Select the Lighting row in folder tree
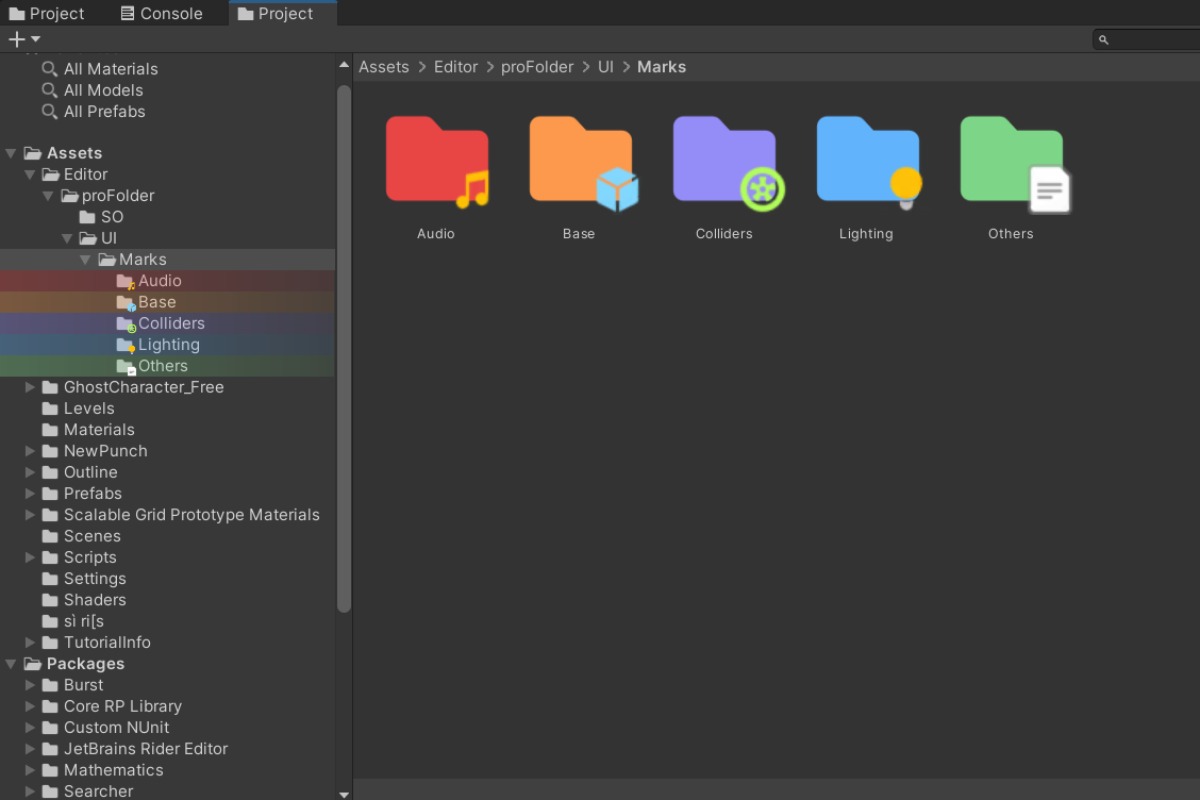The image size is (1200, 800). tap(168, 345)
